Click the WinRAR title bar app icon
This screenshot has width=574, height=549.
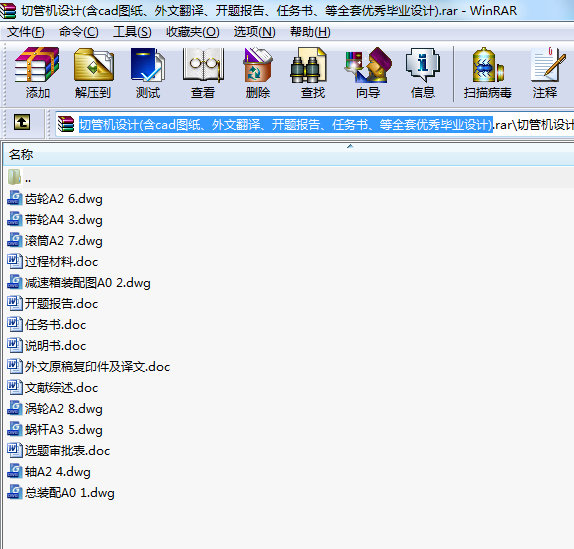(8, 11)
